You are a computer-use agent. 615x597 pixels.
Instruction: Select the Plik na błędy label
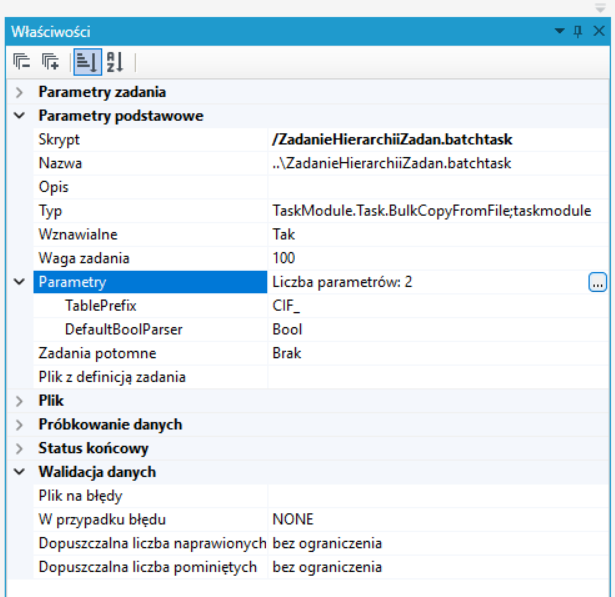(x=80, y=496)
